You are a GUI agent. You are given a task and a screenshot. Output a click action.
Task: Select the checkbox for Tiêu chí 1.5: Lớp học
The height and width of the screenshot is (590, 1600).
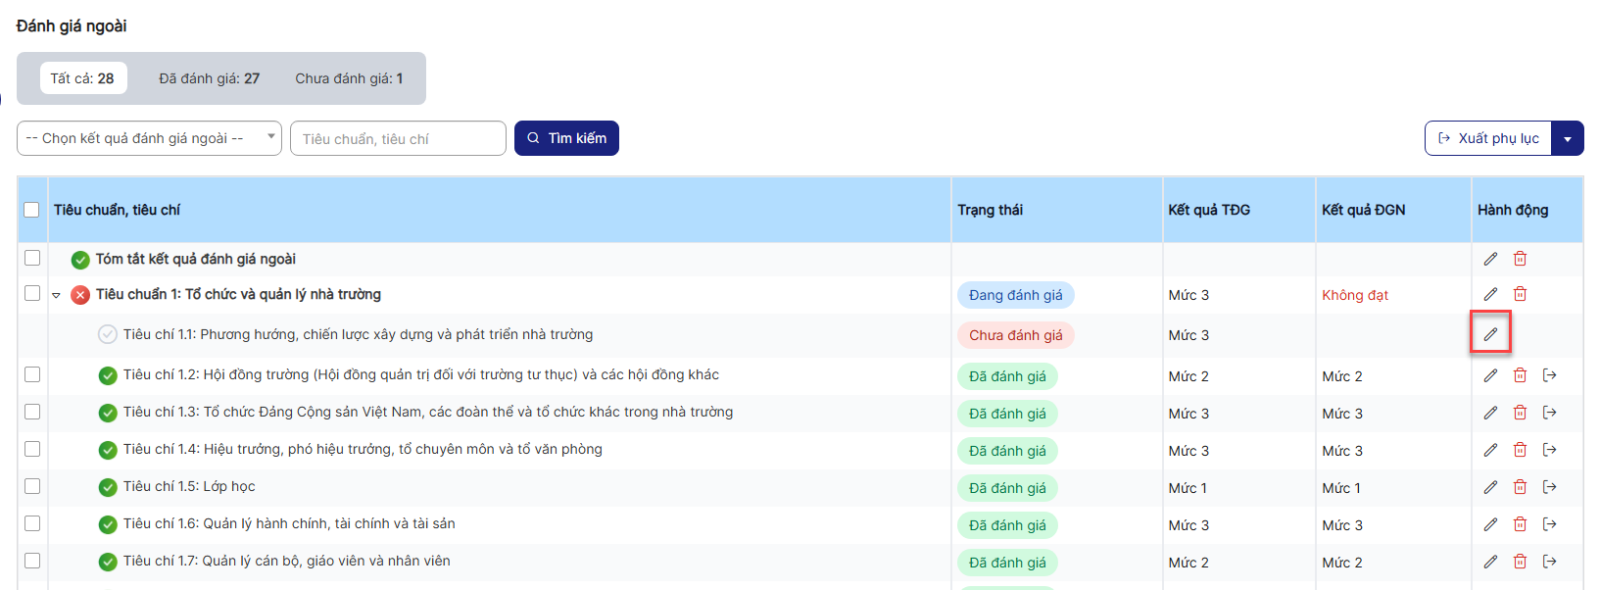[x=32, y=486]
